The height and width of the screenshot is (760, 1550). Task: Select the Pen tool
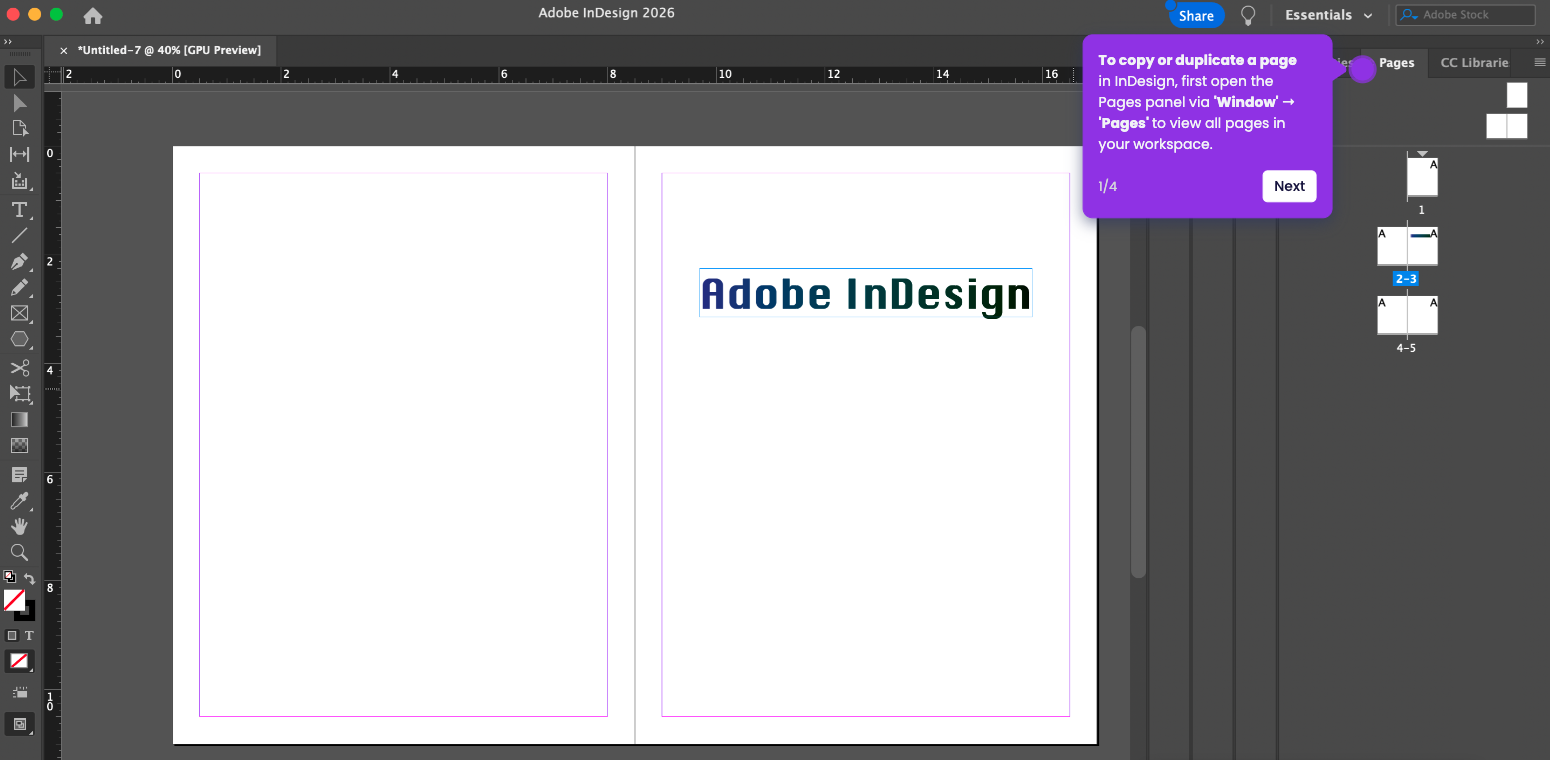(x=20, y=262)
